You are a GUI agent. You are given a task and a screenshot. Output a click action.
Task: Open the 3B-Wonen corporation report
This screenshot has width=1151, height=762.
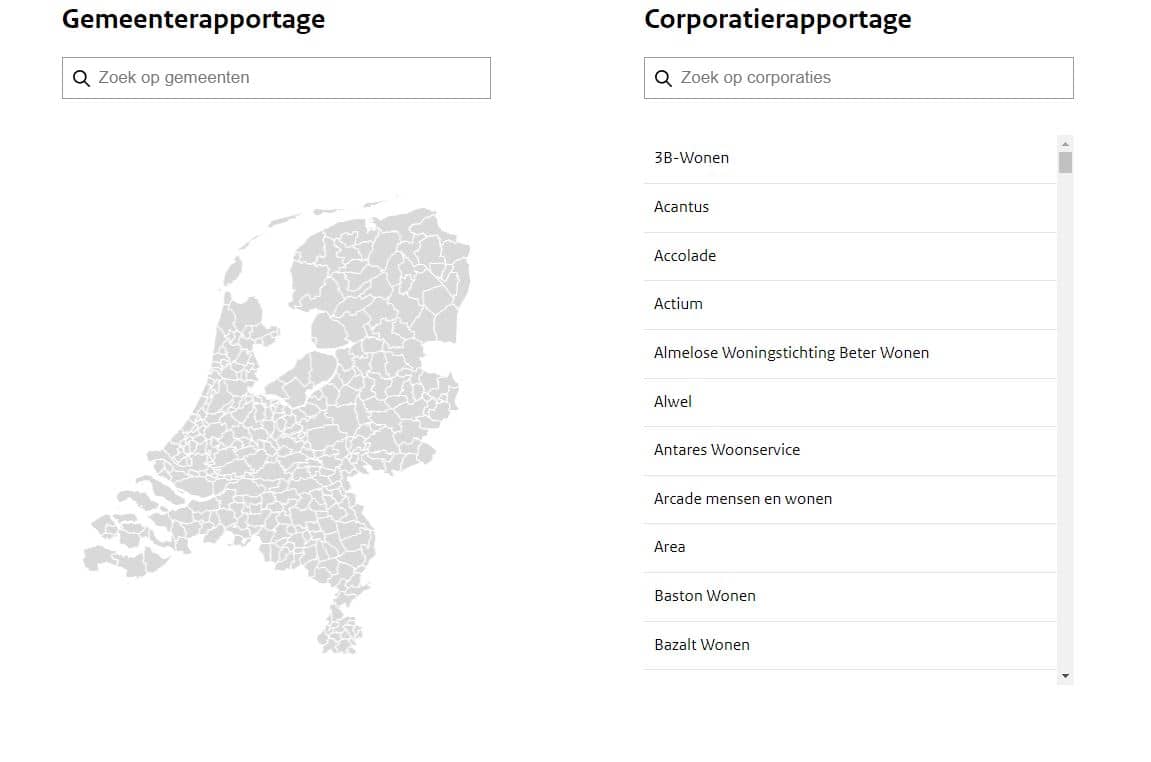pos(691,158)
